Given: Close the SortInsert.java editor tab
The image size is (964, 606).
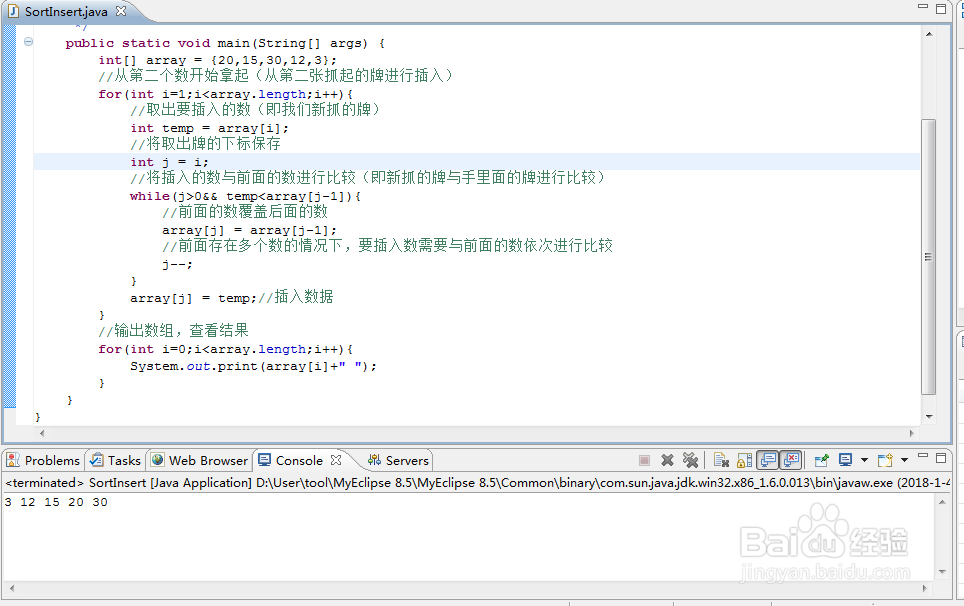Looking at the screenshot, I should 121,11.
